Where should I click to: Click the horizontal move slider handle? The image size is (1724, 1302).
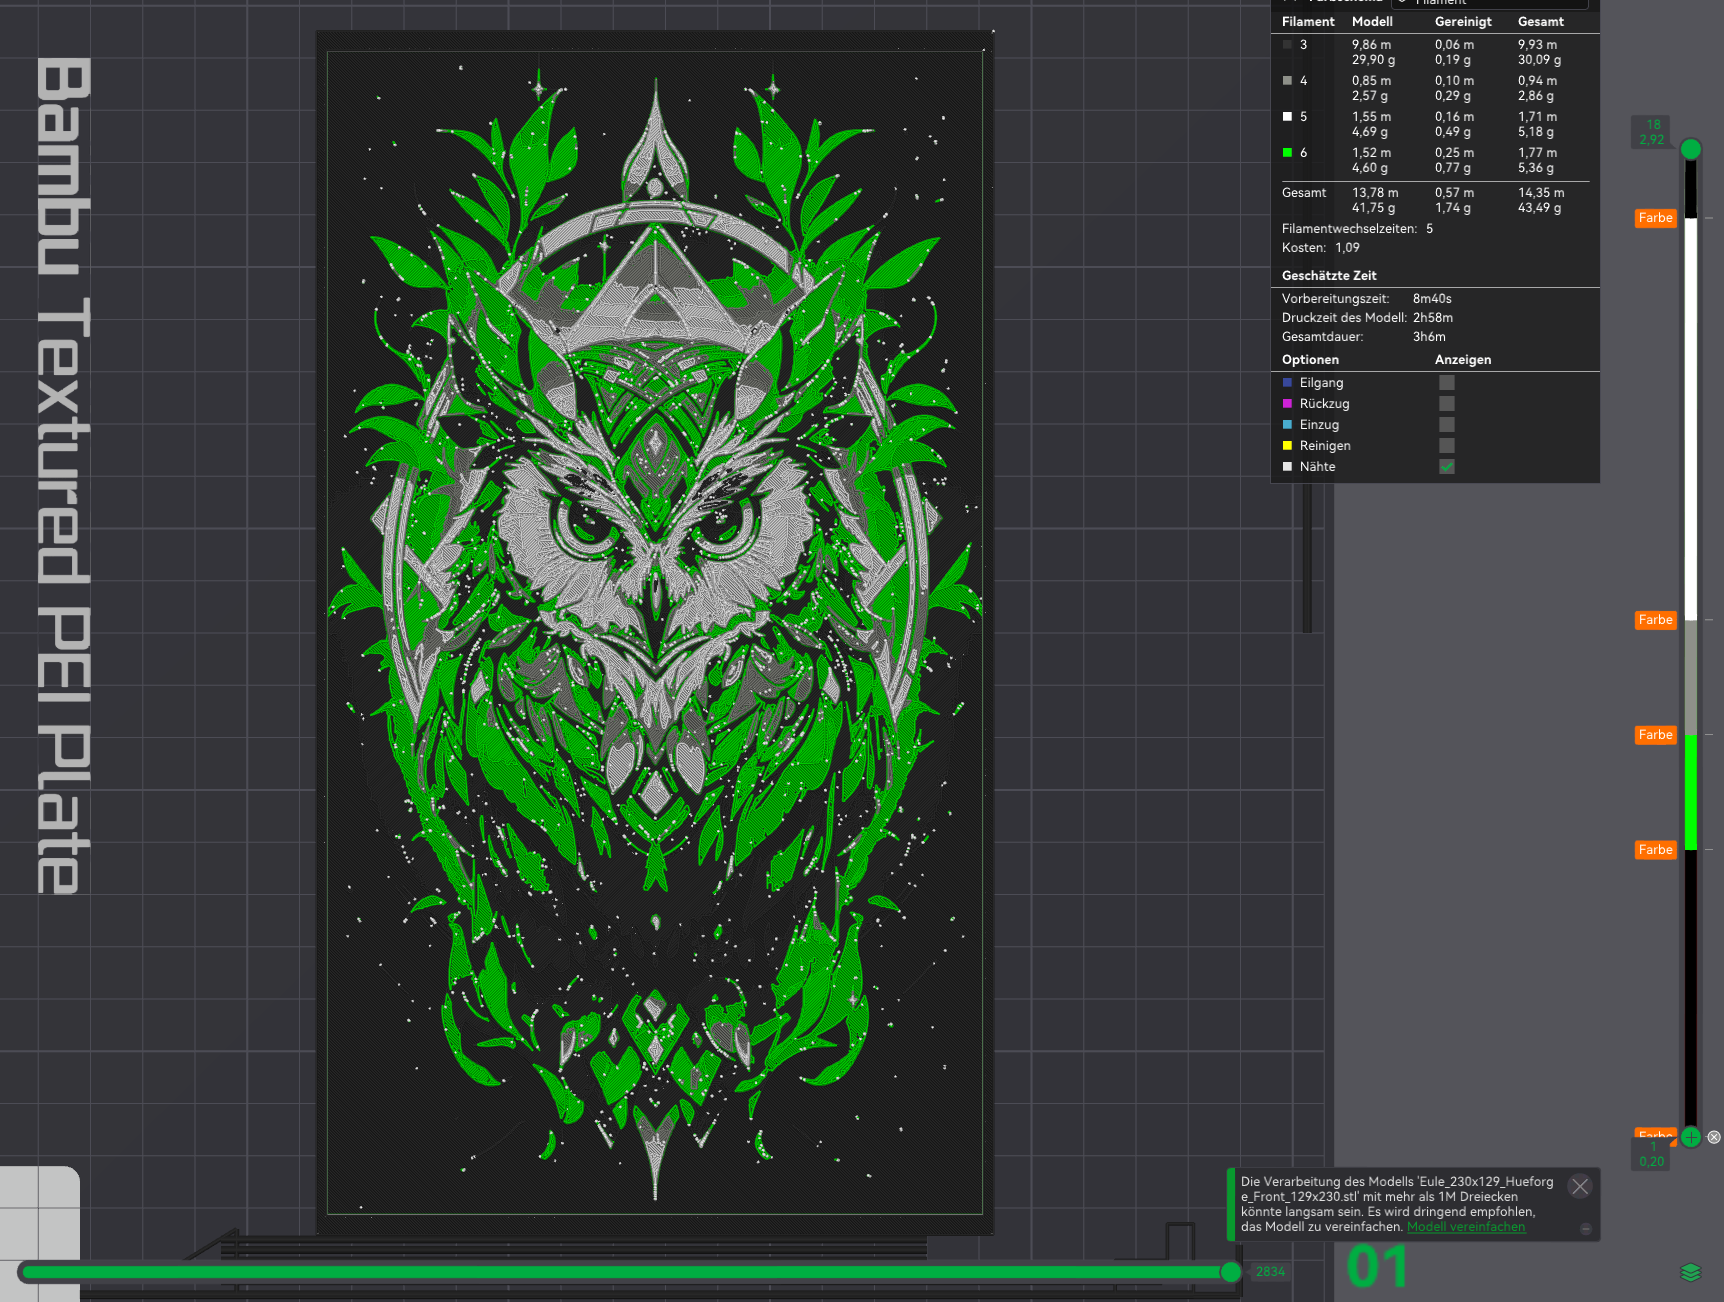(x=1231, y=1272)
